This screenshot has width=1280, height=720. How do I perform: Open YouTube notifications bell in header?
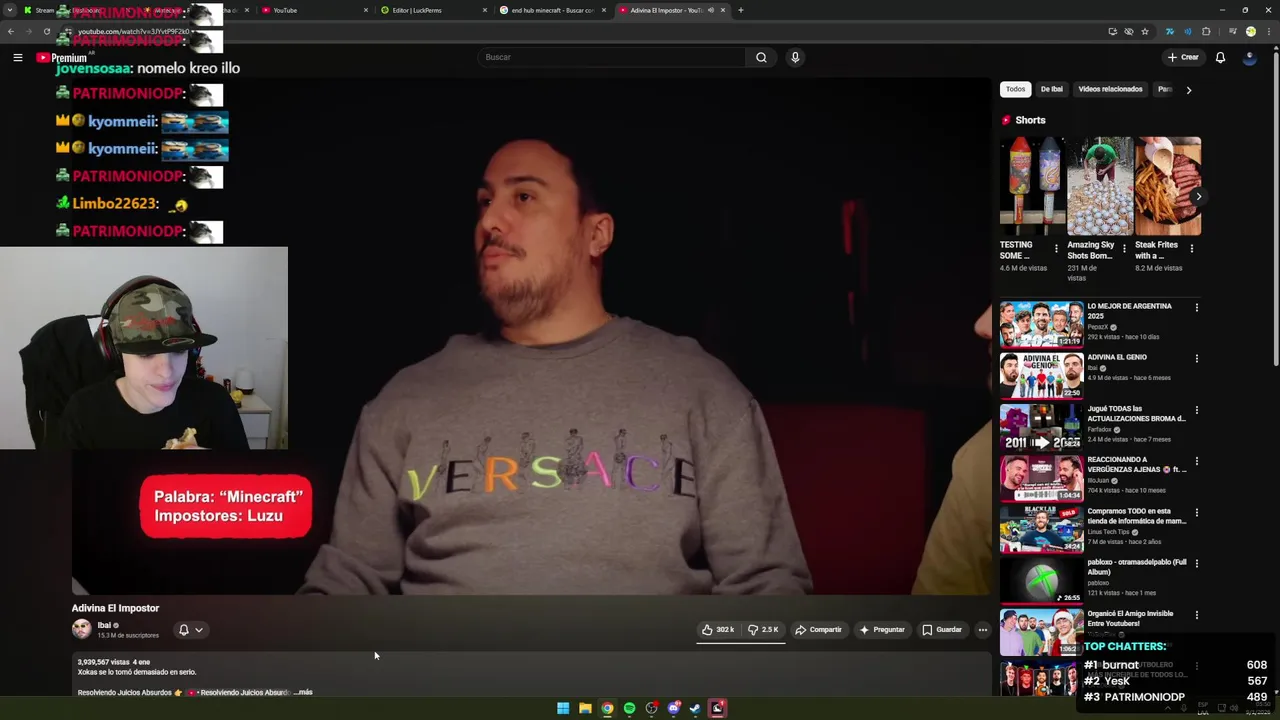(x=1220, y=57)
